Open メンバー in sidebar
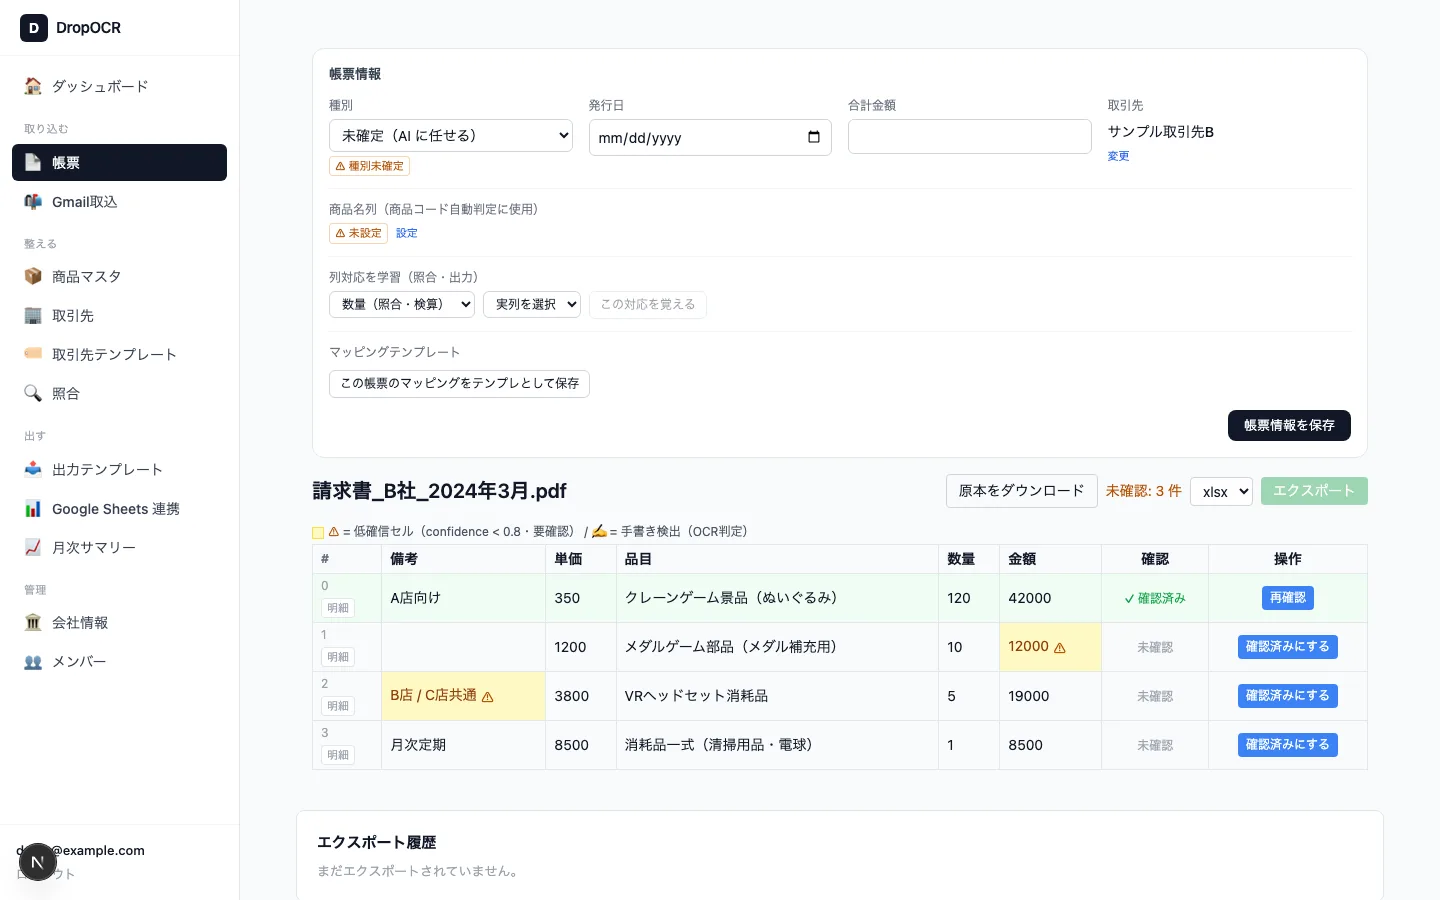The height and width of the screenshot is (900, 1440). point(119,661)
